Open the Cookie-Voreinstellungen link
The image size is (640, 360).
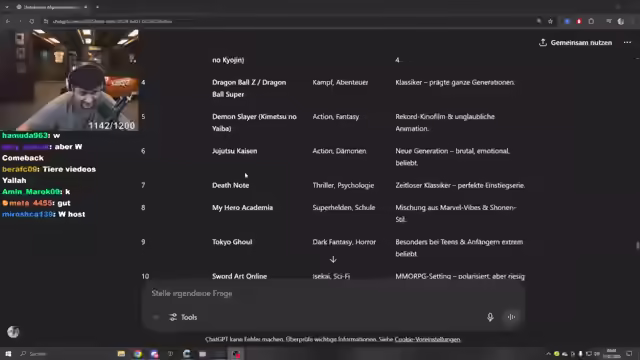point(427,339)
